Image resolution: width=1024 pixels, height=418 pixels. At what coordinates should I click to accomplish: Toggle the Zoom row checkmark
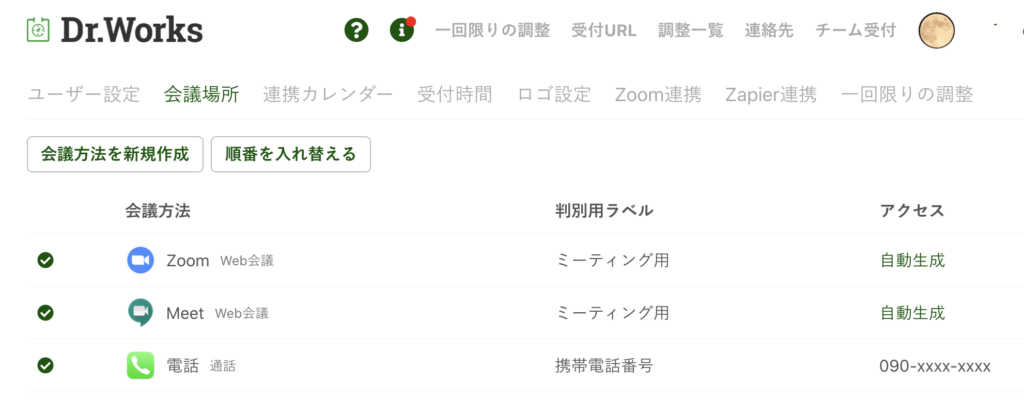pyautogui.click(x=45, y=261)
